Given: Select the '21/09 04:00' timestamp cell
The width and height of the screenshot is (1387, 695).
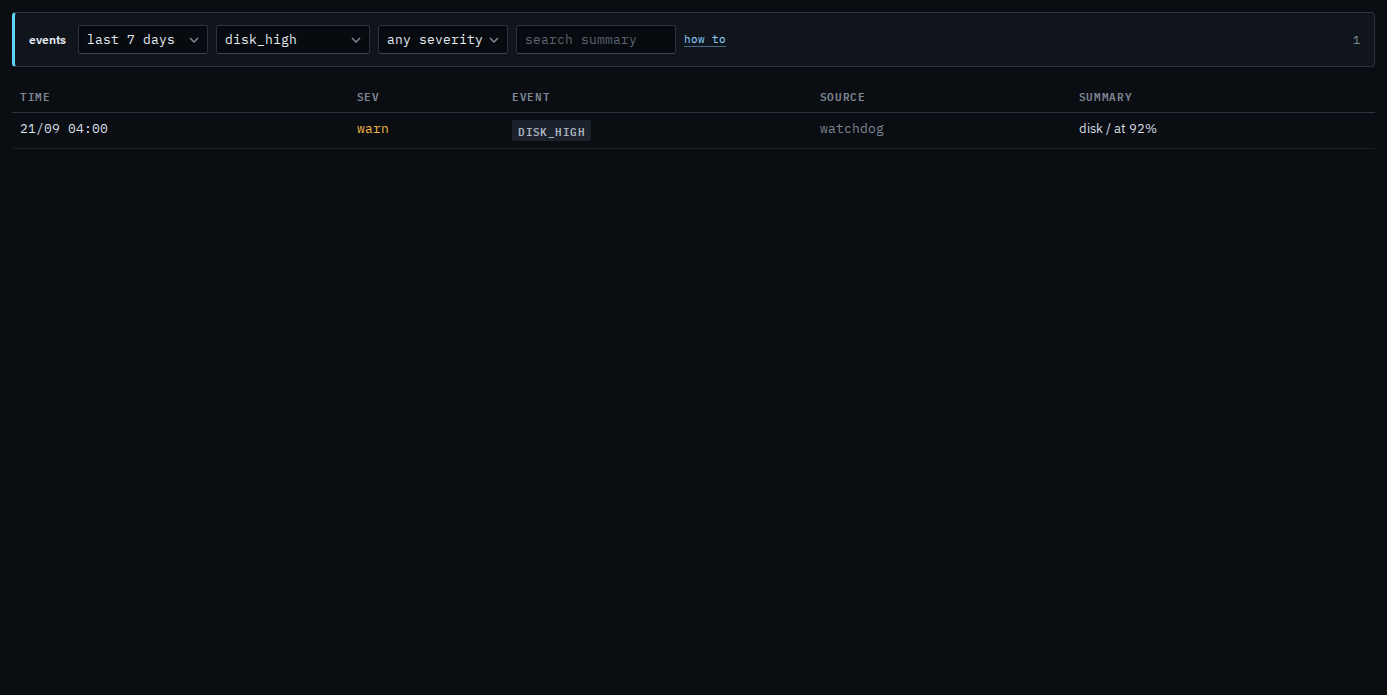Looking at the screenshot, I should click(64, 129).
